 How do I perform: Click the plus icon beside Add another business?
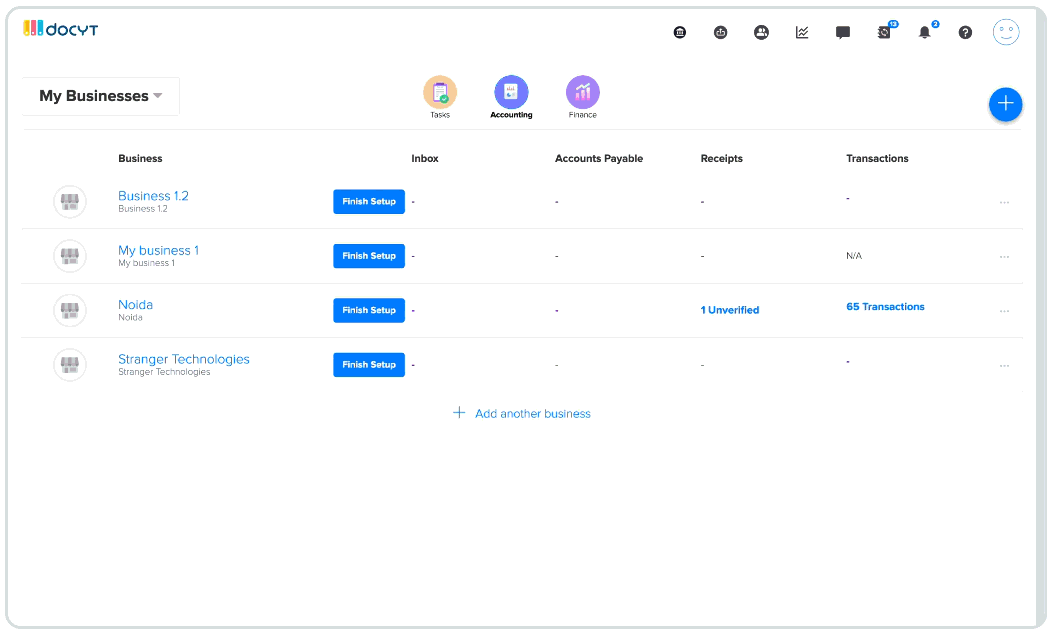[459, 413]
